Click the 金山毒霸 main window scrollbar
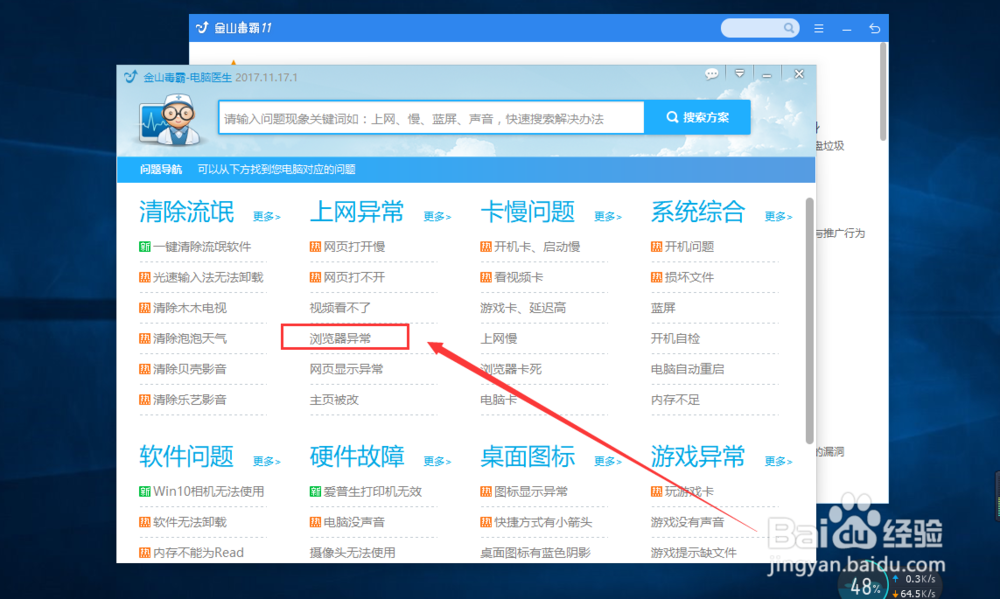 (883, 92)
